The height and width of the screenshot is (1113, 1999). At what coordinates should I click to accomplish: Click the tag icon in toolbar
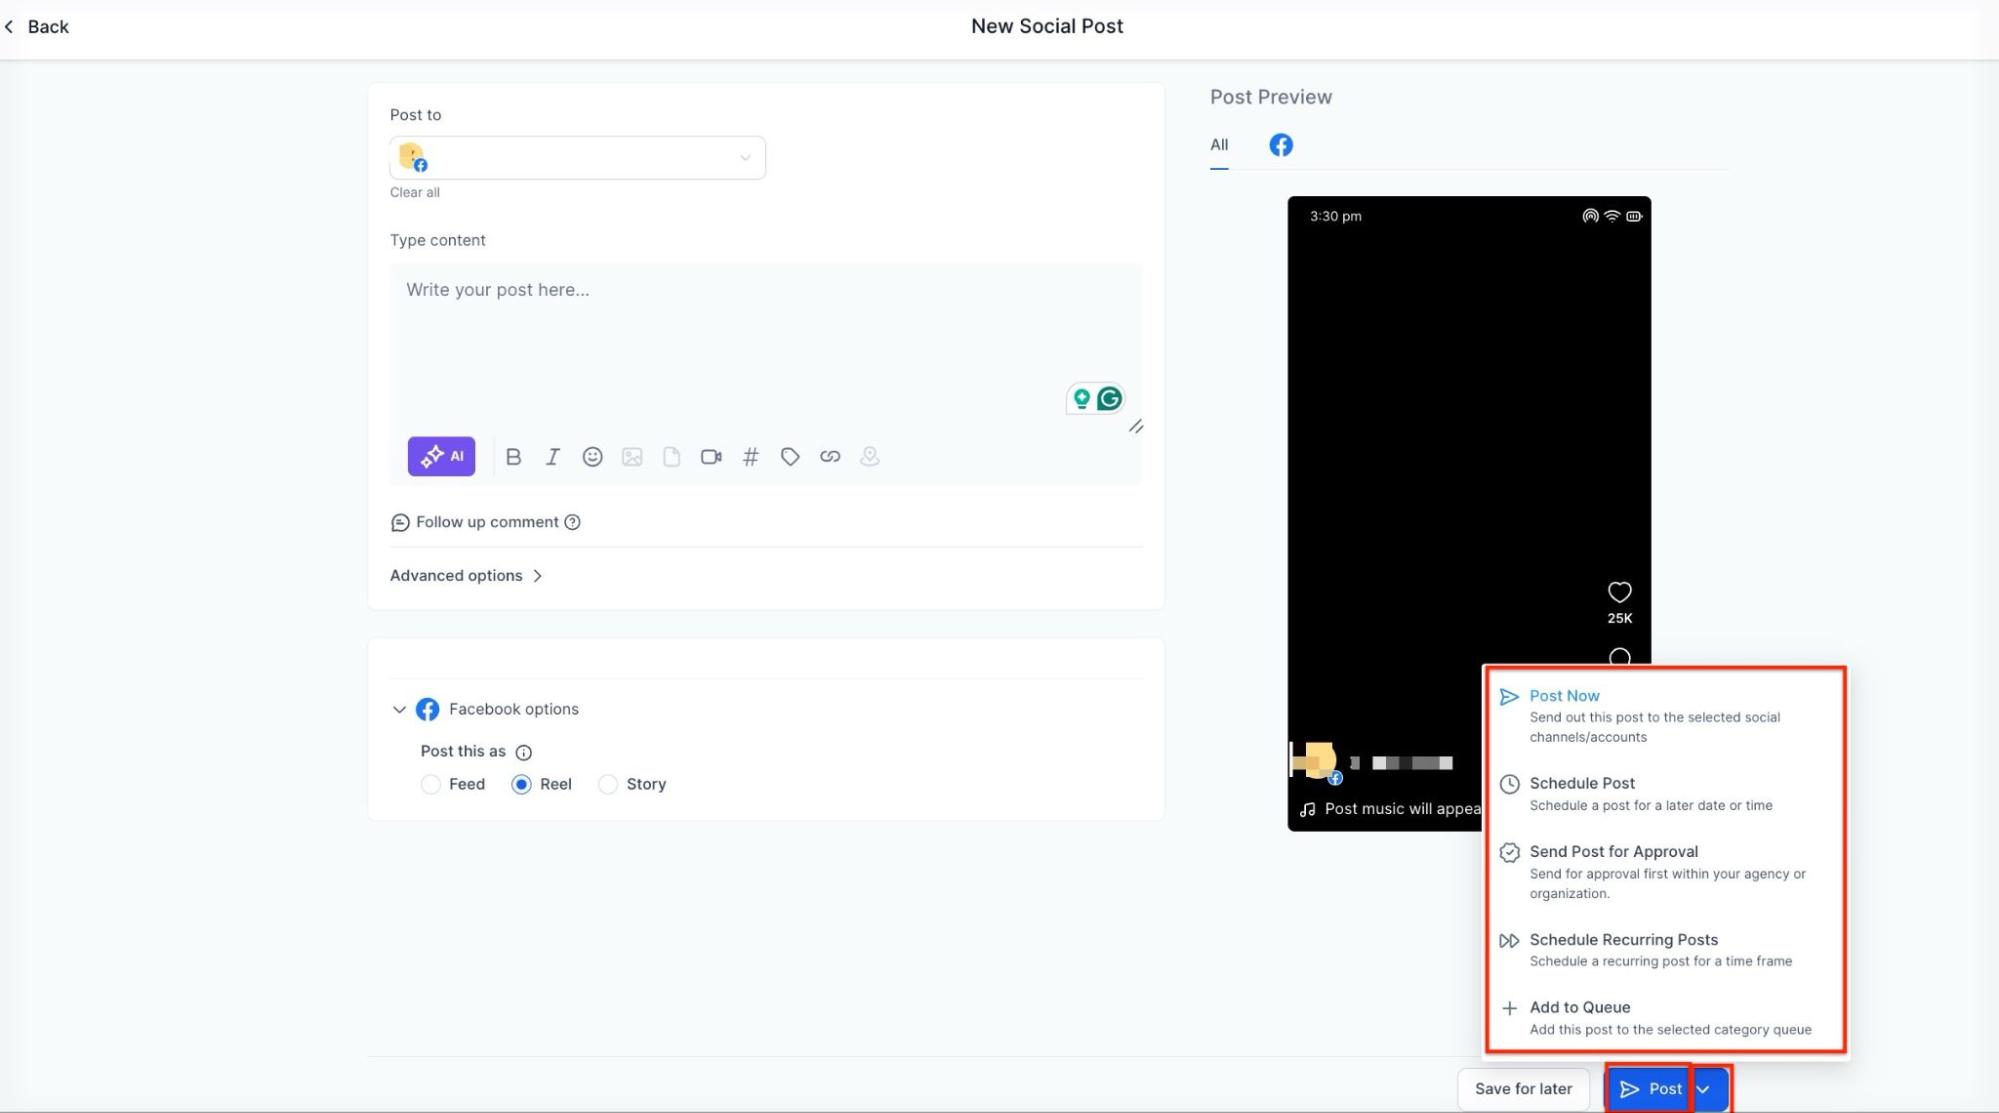point(790,457)
